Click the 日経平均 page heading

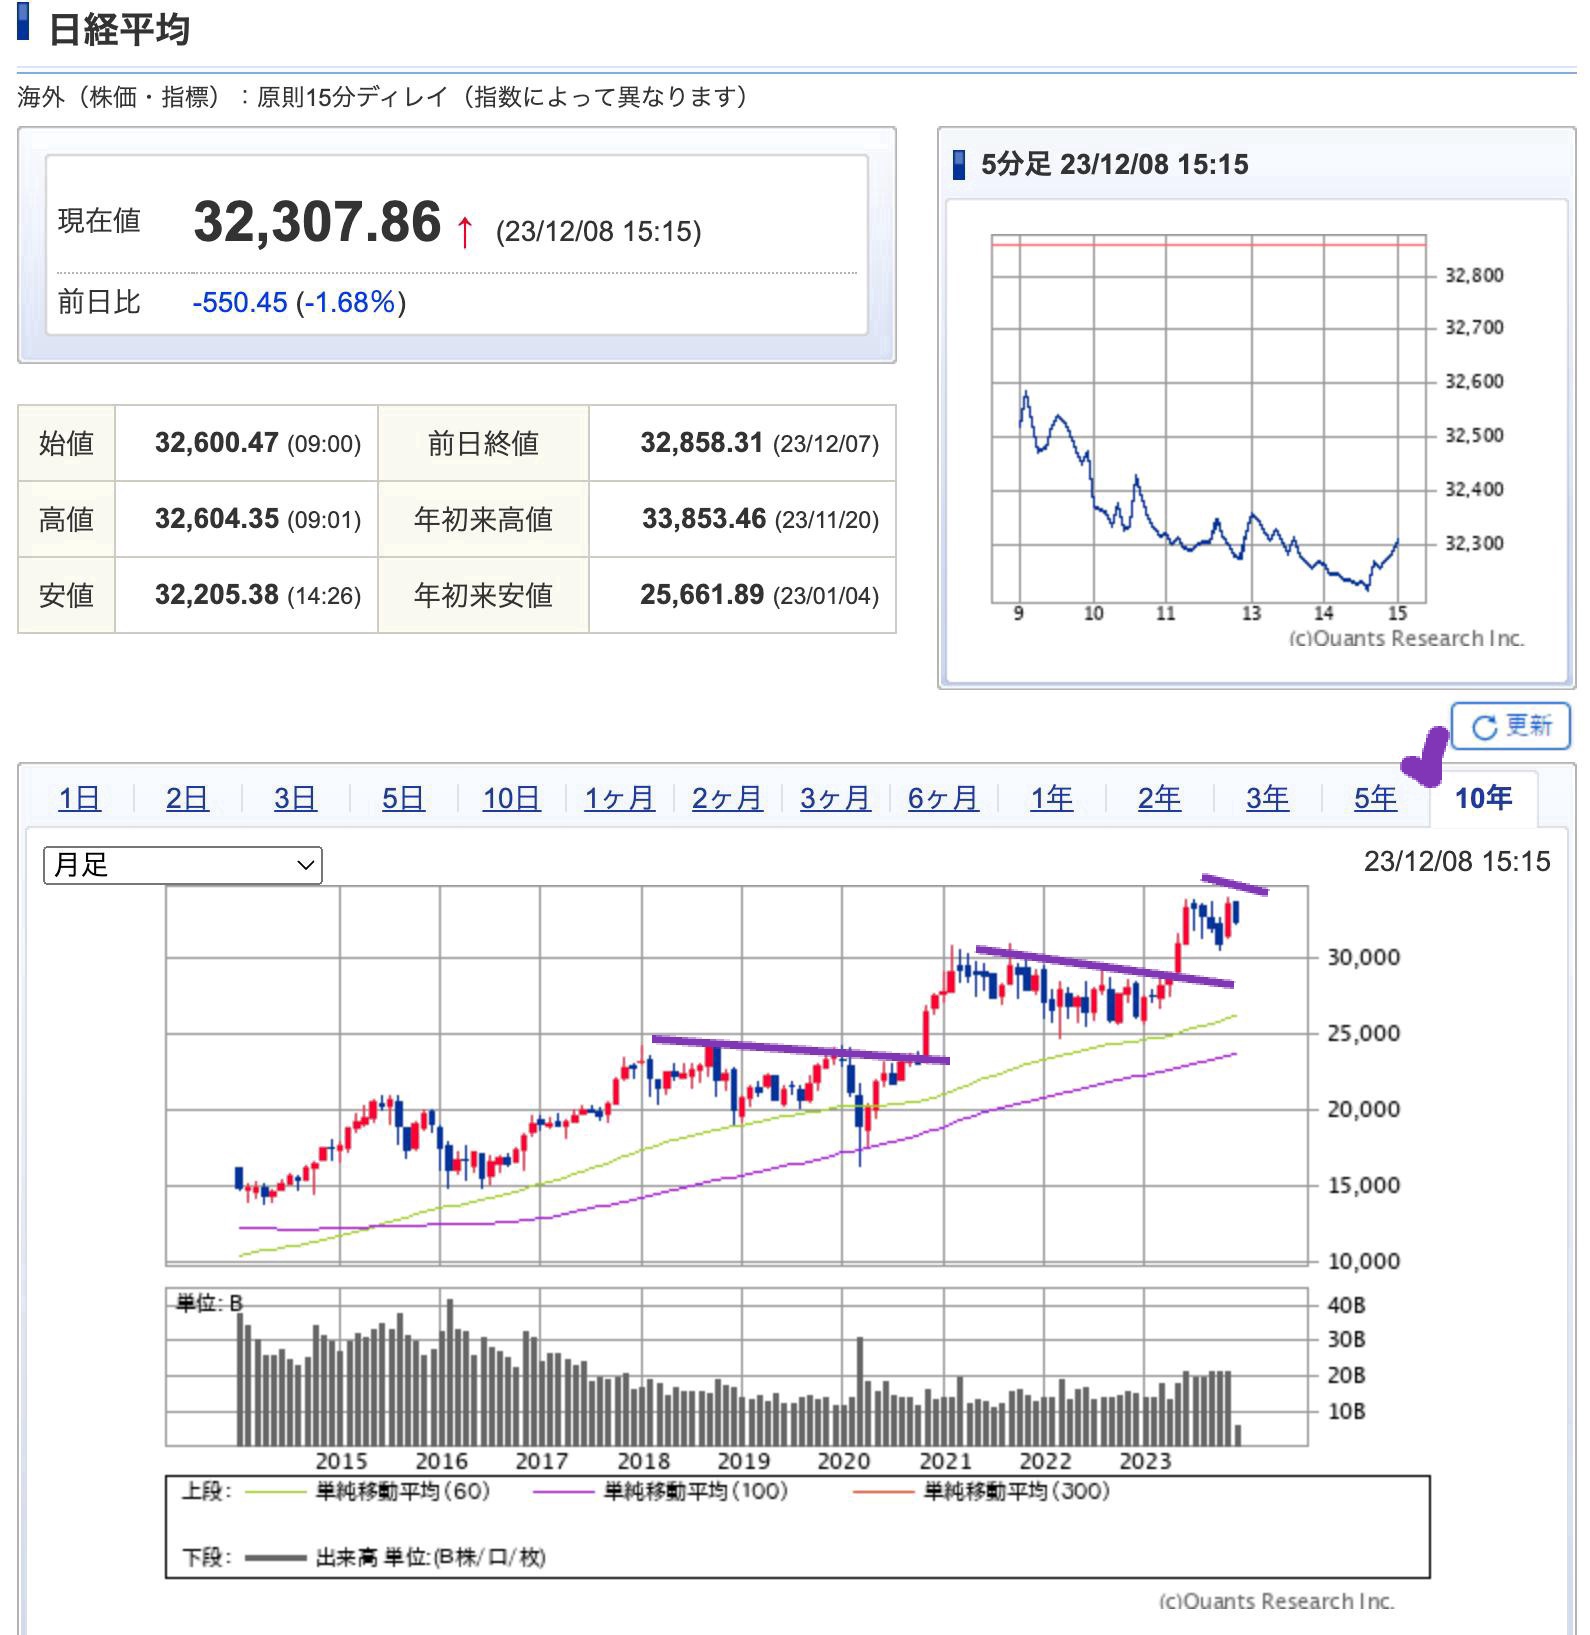point(119,30)
